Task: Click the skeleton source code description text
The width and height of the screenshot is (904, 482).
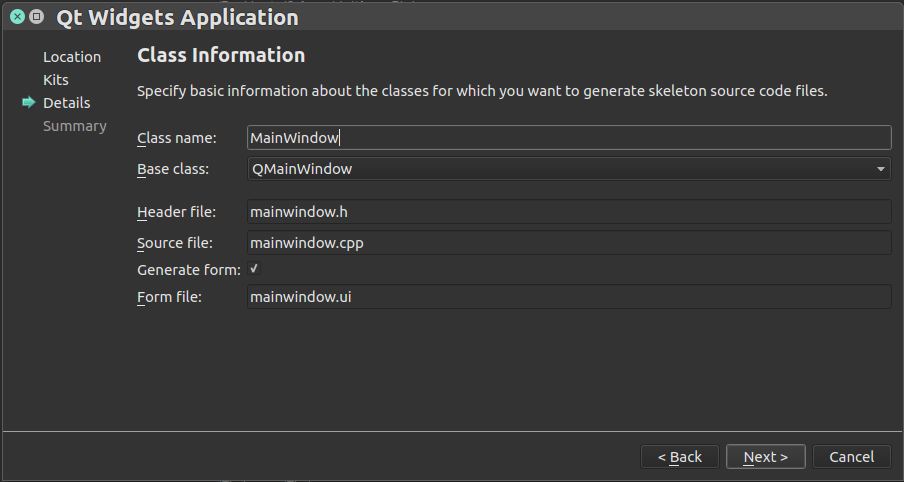Action: [482, 91]
